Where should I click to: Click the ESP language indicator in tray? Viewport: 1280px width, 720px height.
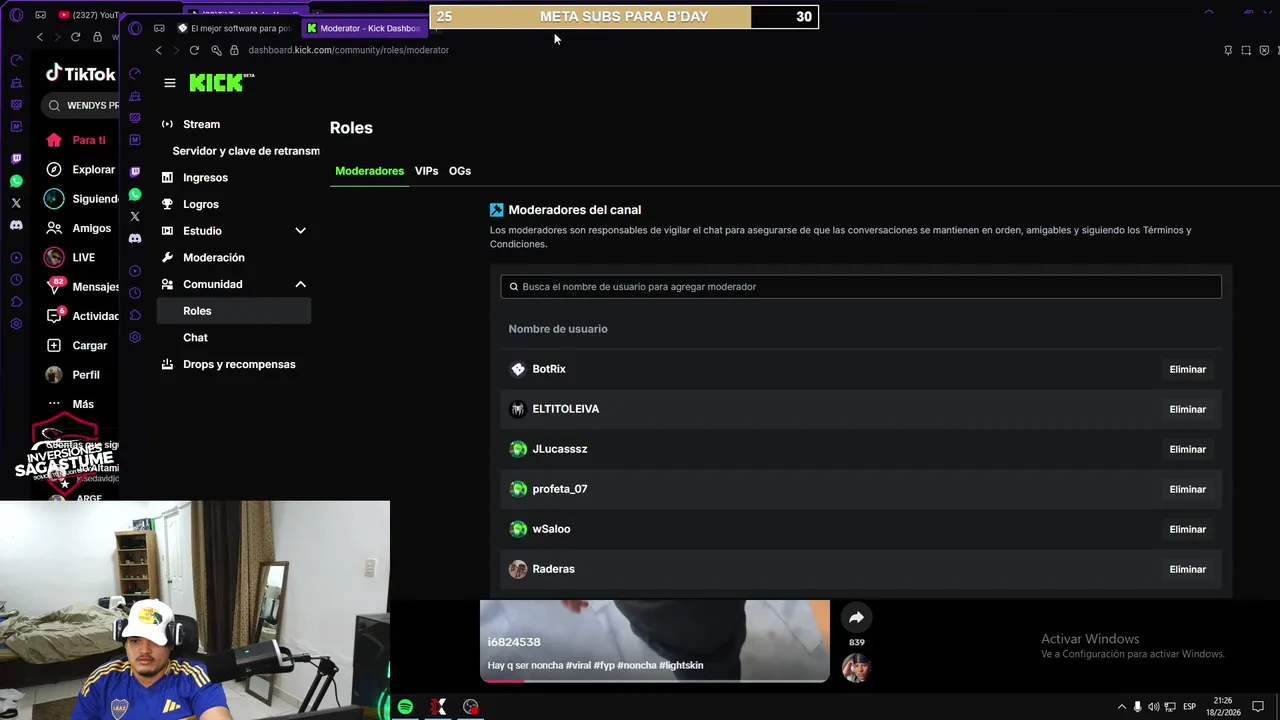(1190, 707)
